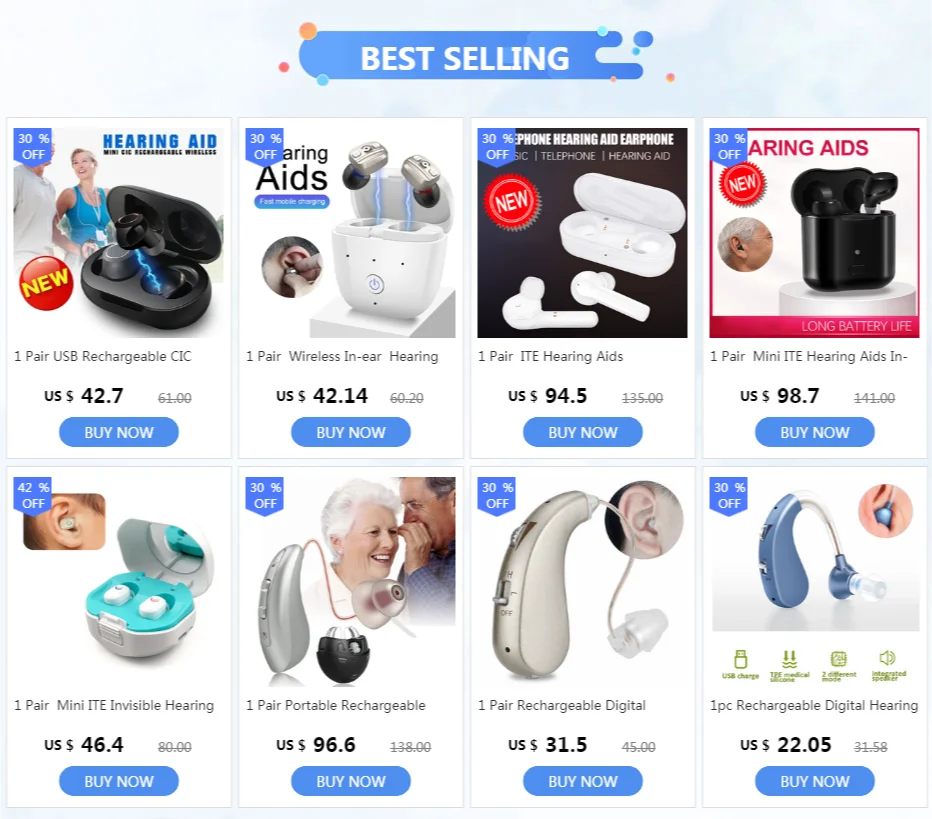Click BUY NOW for USB Rechargeable CIC
This screenshot has height=819, width=932.
118,432
